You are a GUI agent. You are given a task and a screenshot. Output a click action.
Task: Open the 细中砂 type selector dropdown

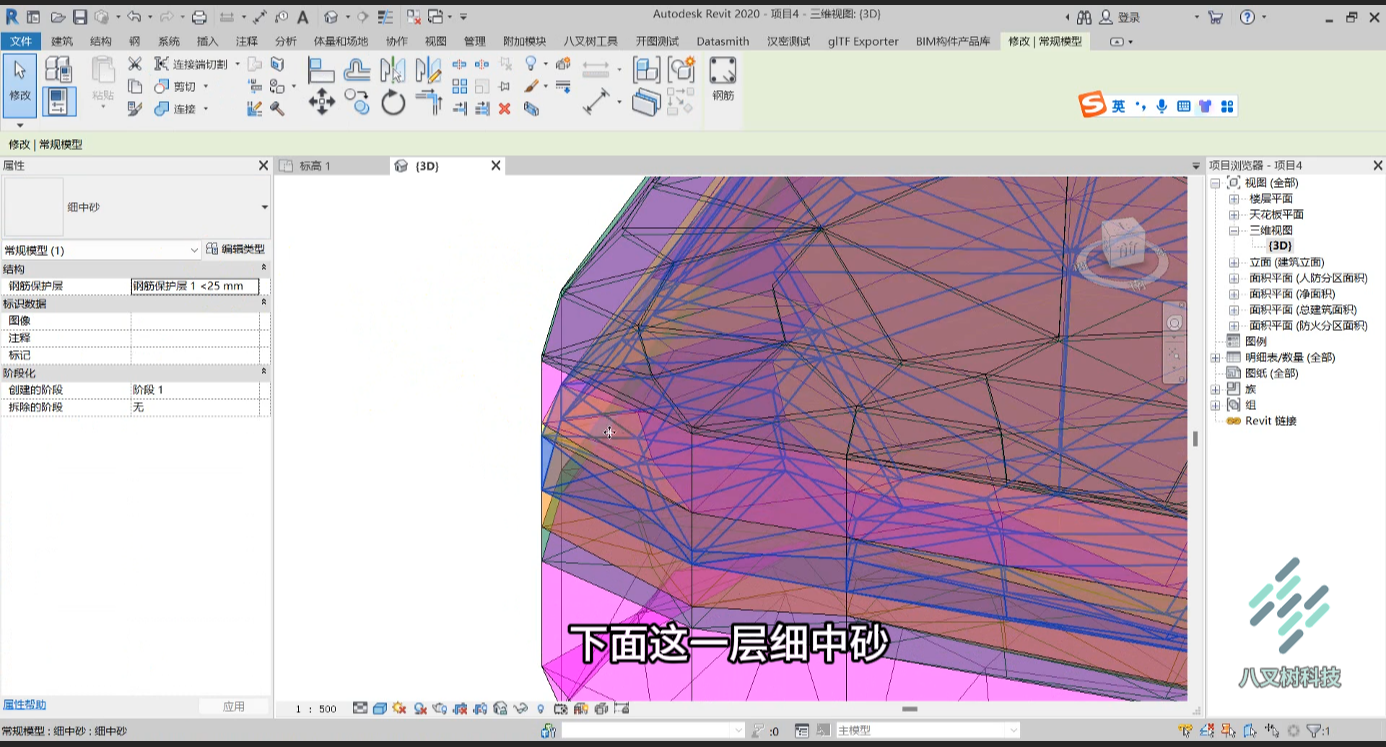(x=136, y=207)
